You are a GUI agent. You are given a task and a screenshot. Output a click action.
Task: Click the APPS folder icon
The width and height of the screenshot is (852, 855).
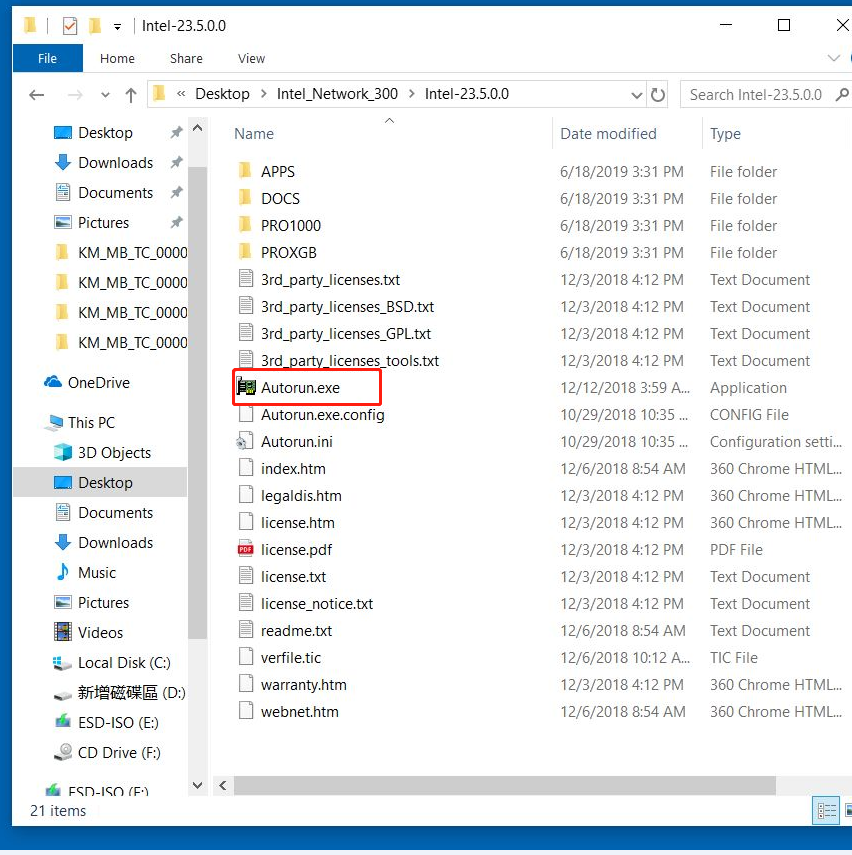click(x=246, y=172)
